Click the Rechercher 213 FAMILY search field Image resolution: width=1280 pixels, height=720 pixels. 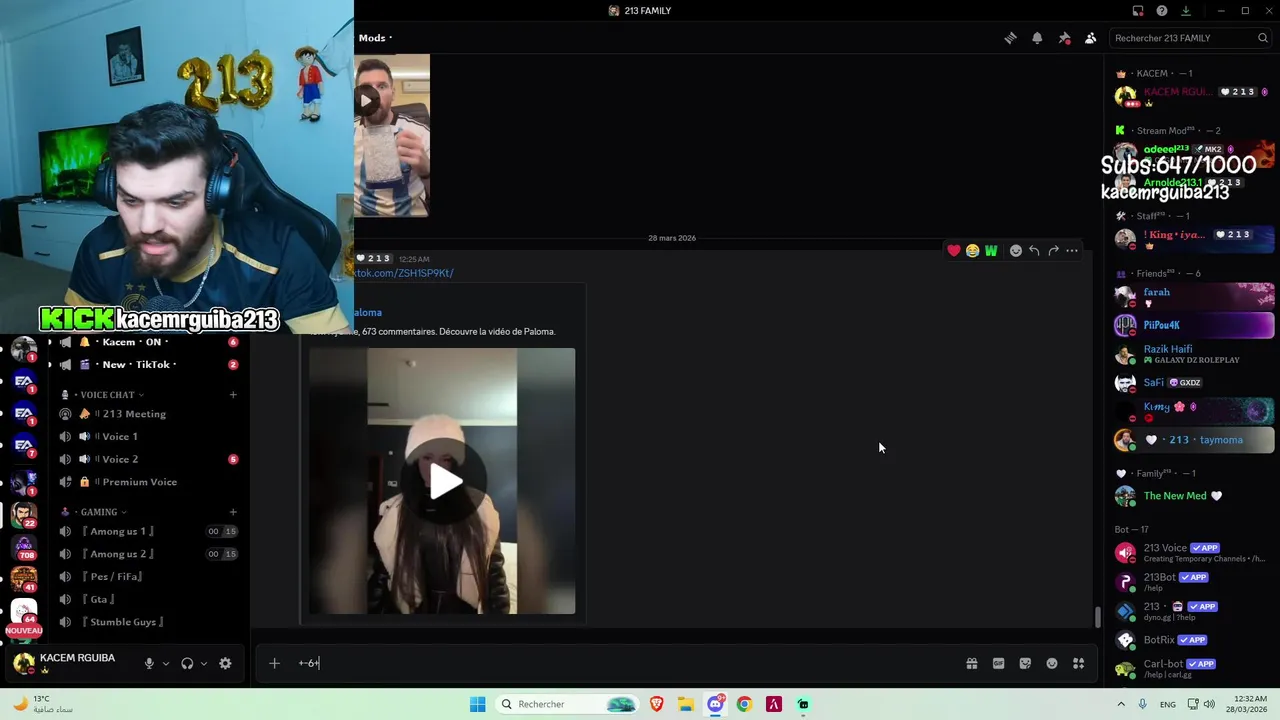pos(1191,38)
